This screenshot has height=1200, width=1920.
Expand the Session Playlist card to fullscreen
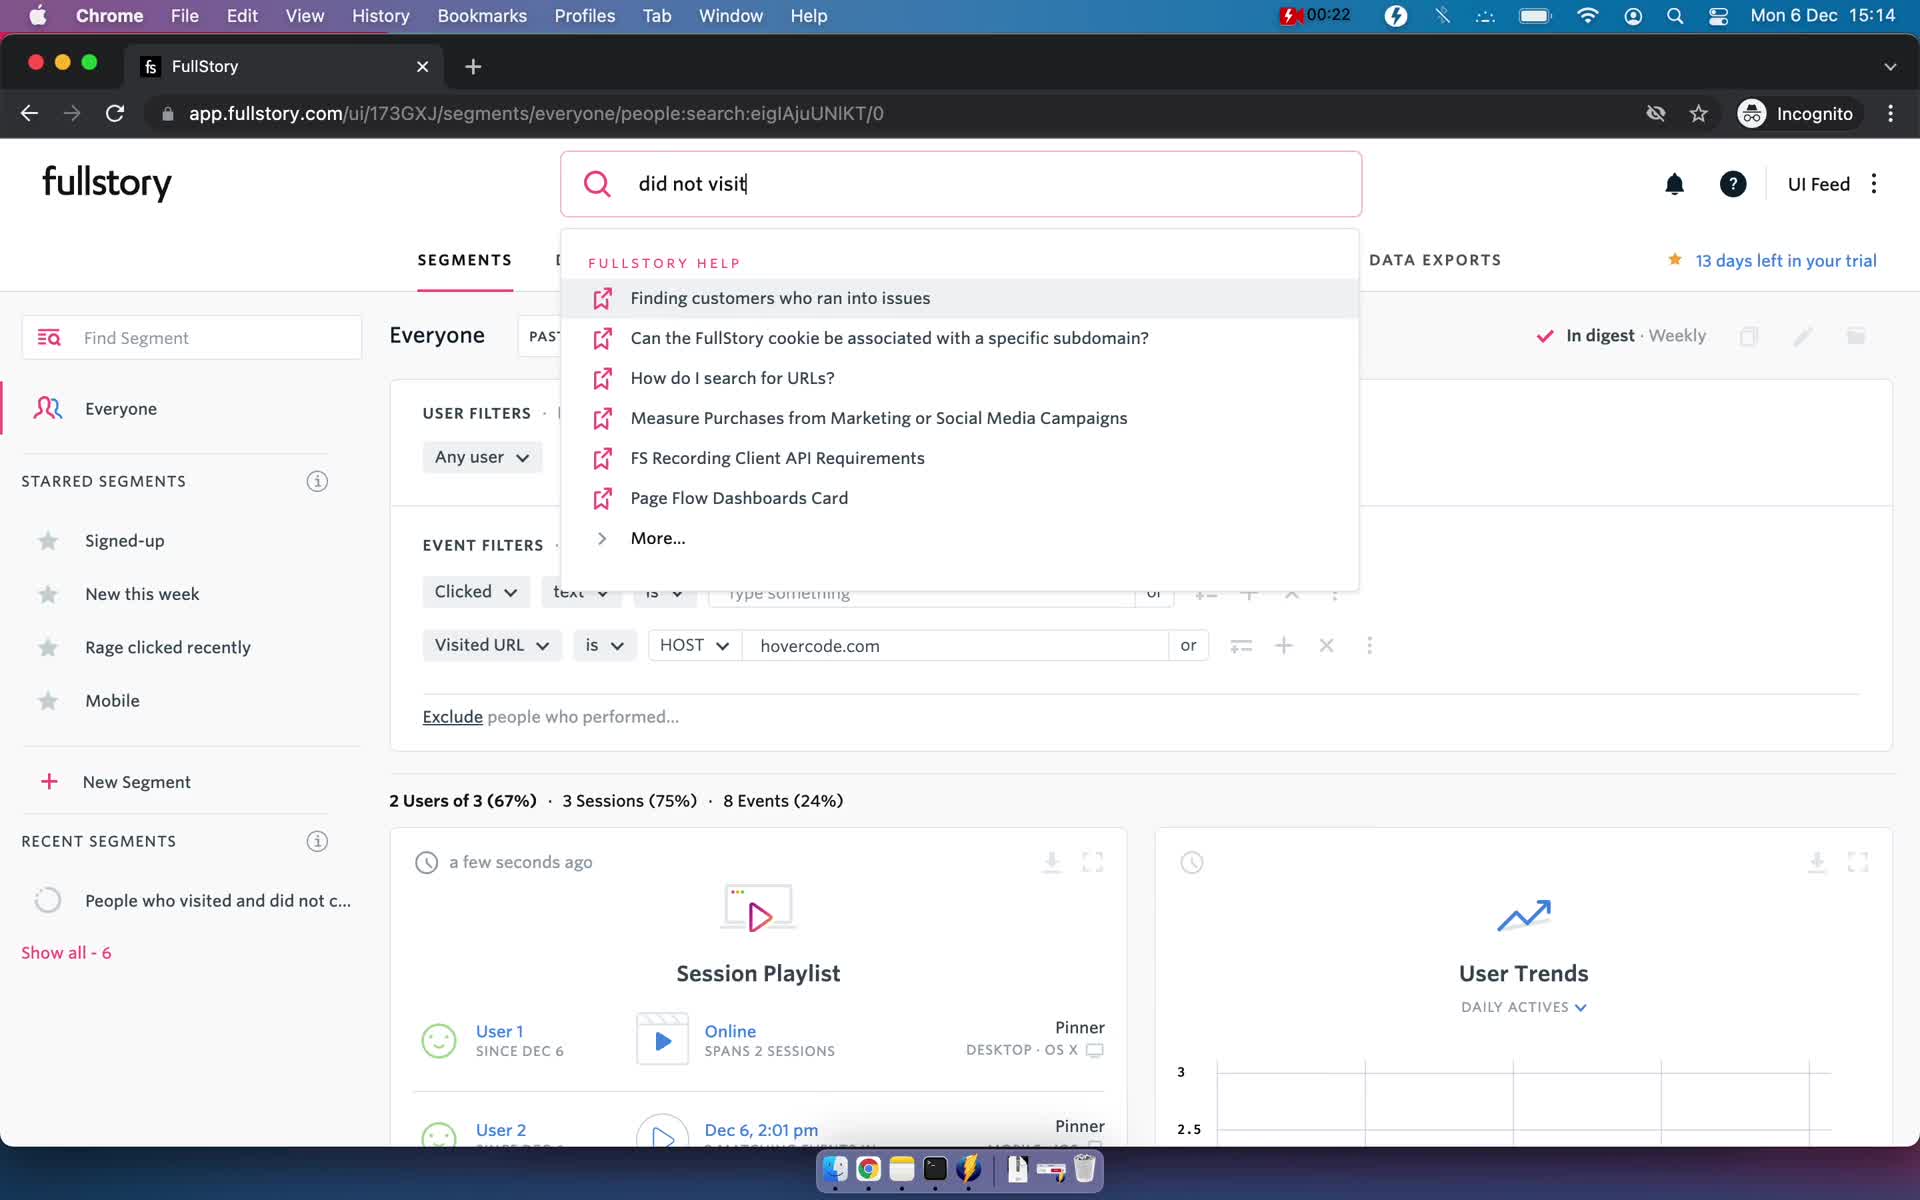pos(1093,862)
